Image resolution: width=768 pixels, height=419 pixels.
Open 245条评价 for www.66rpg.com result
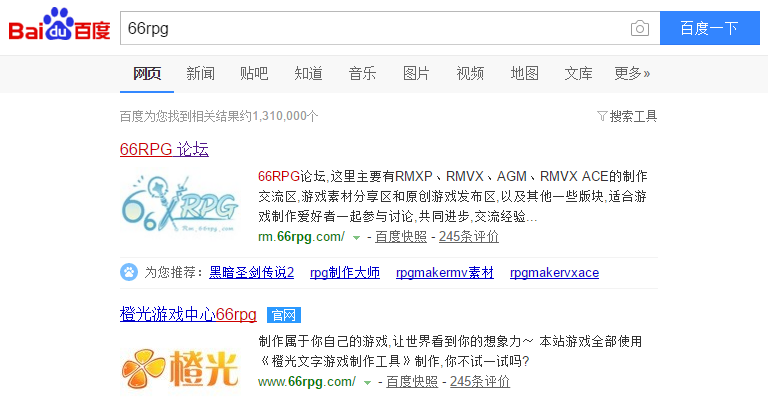(480, 382)
